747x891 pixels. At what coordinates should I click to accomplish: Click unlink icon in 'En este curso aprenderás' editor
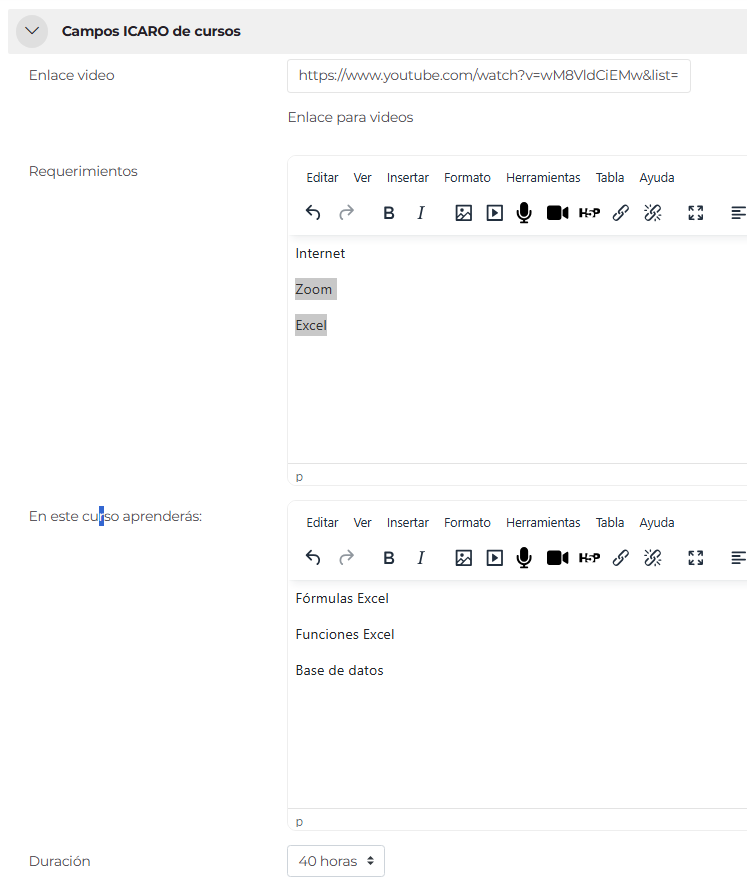tap(653, 558)
